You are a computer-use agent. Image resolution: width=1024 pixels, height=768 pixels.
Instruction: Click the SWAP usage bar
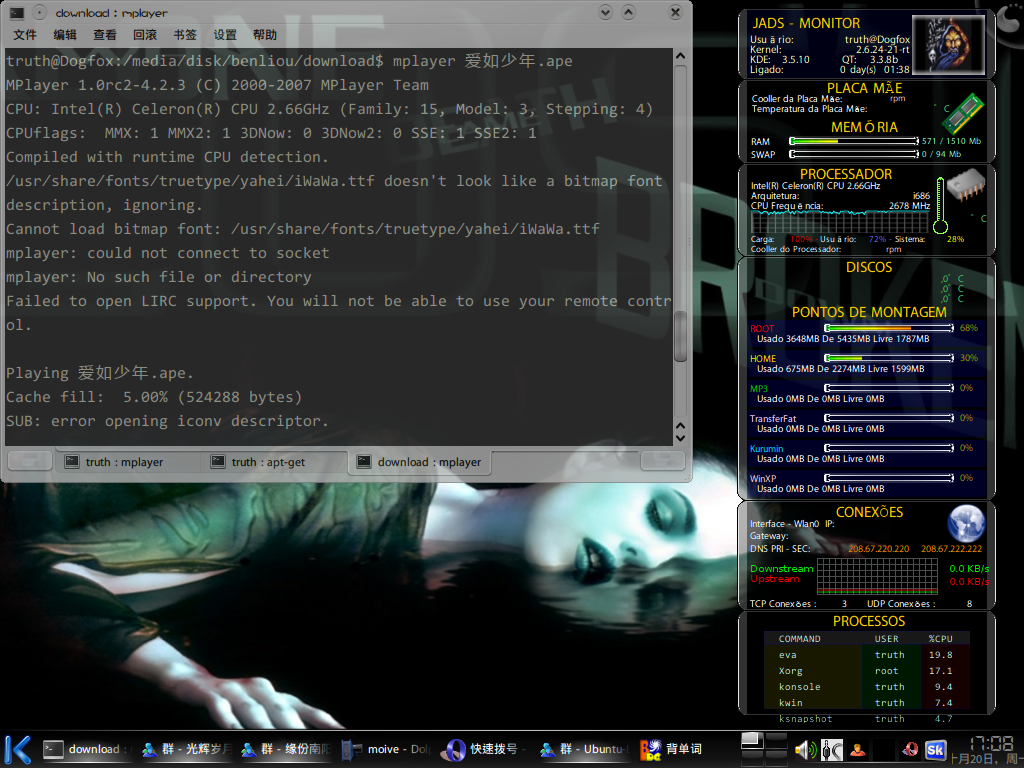(x=854, y=154)
